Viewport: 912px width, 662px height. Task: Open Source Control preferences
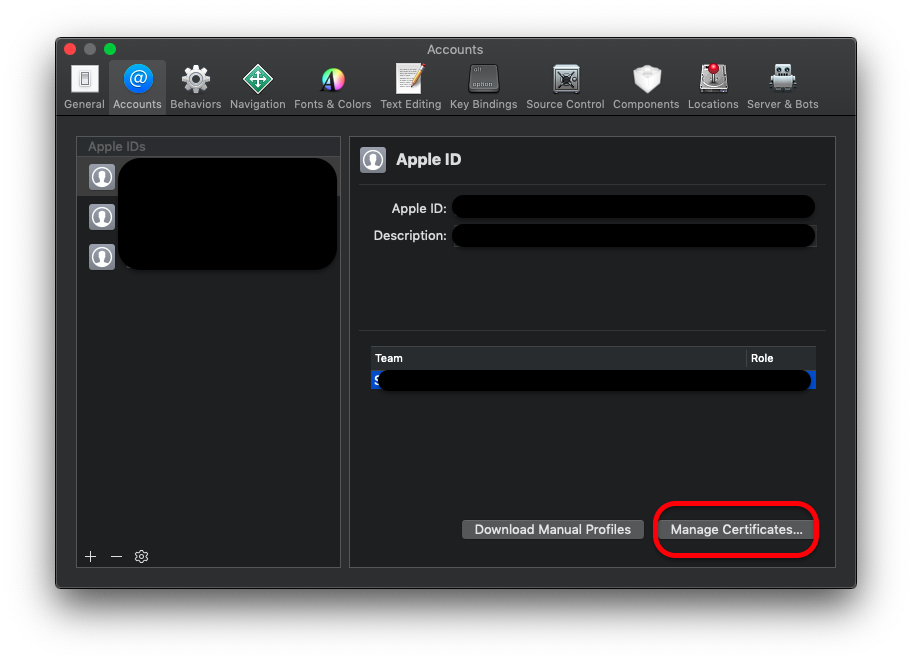(565, 87)
